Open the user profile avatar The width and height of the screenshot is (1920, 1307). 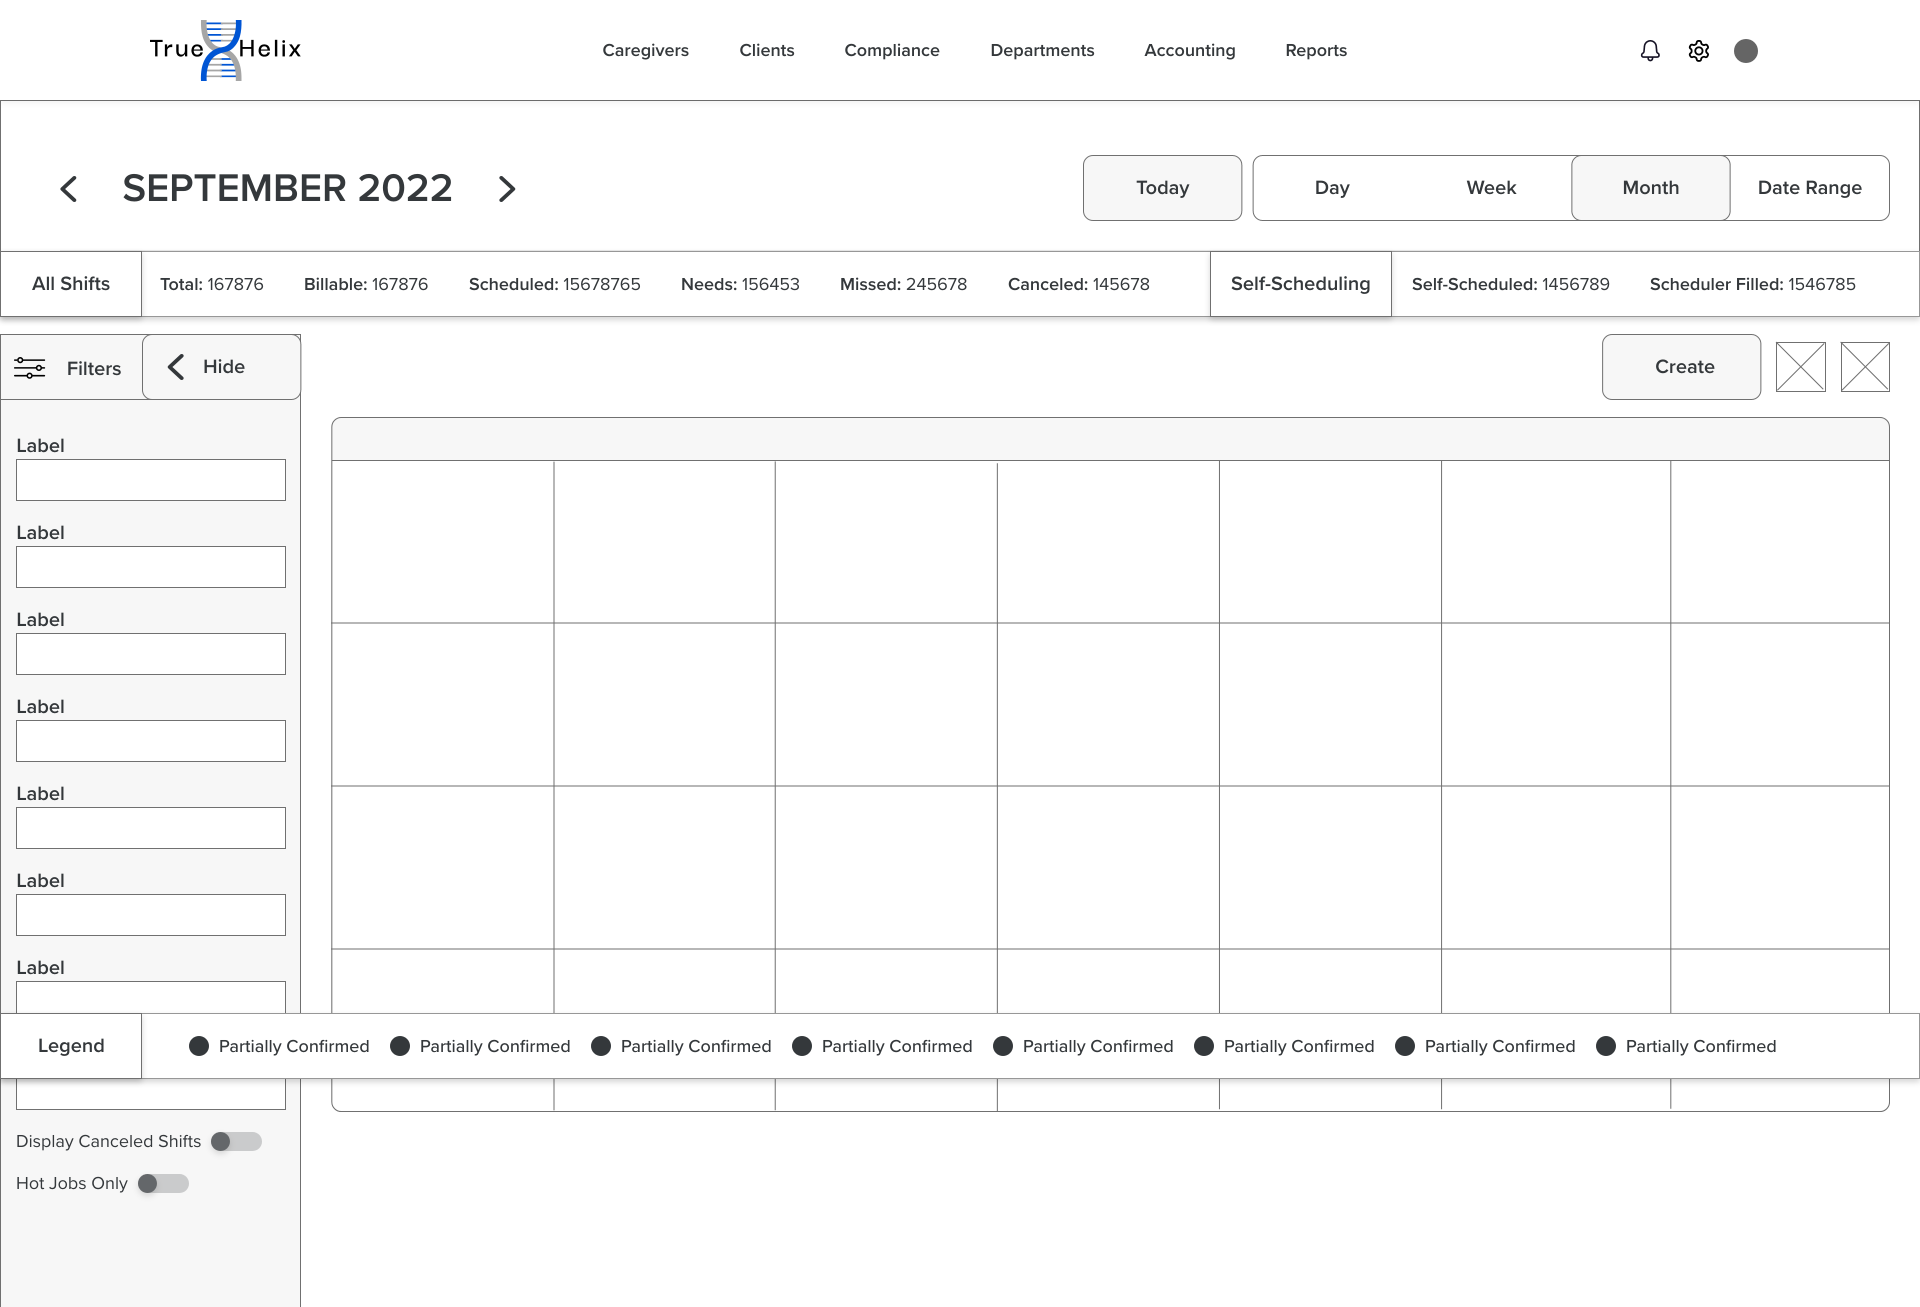tap(1746, 51)
